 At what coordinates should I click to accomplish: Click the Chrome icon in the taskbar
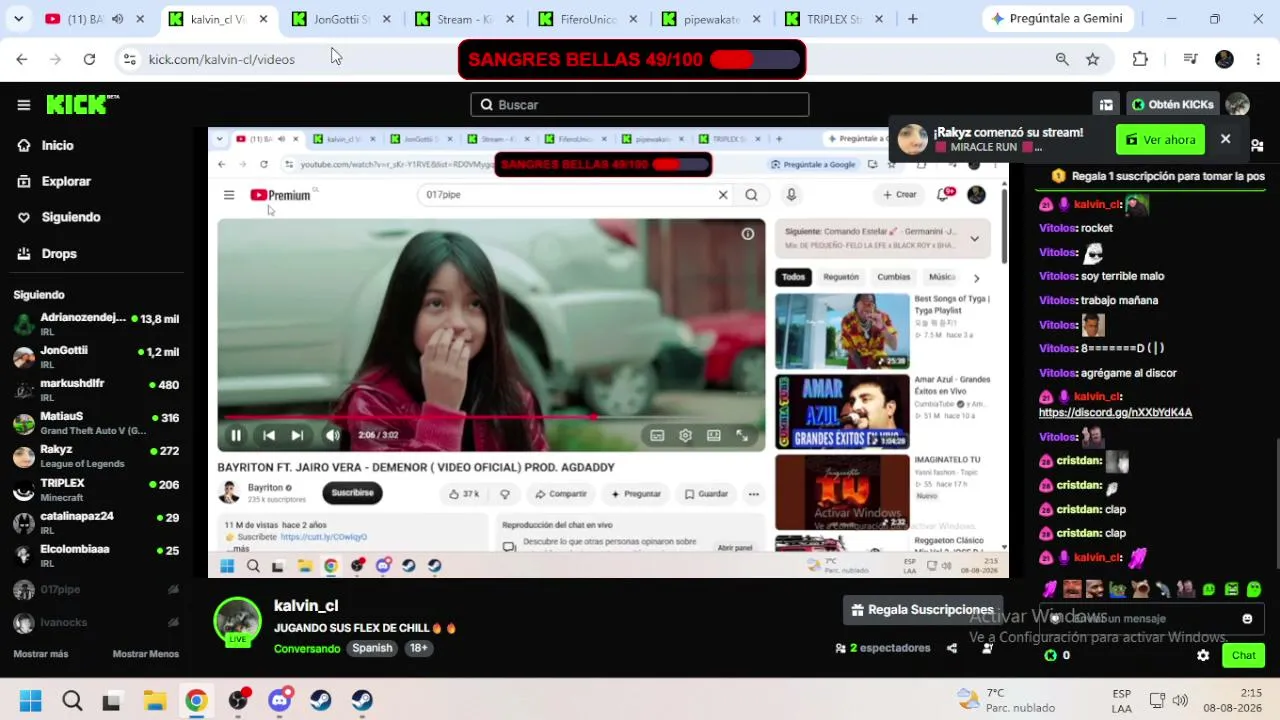pos(196,700)
